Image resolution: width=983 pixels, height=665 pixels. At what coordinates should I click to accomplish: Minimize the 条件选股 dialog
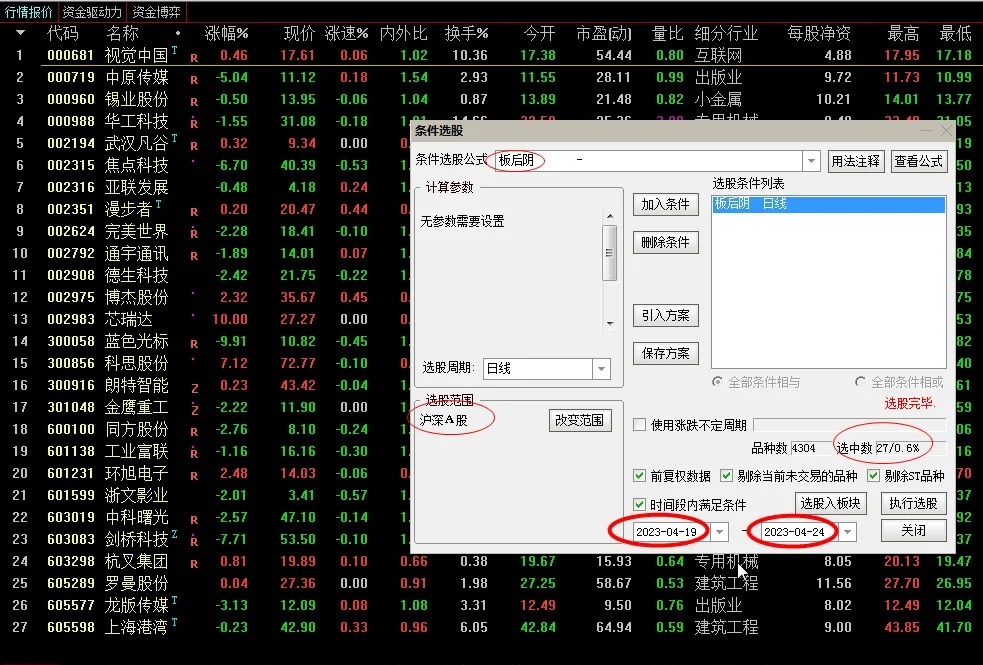click(926, 130)
